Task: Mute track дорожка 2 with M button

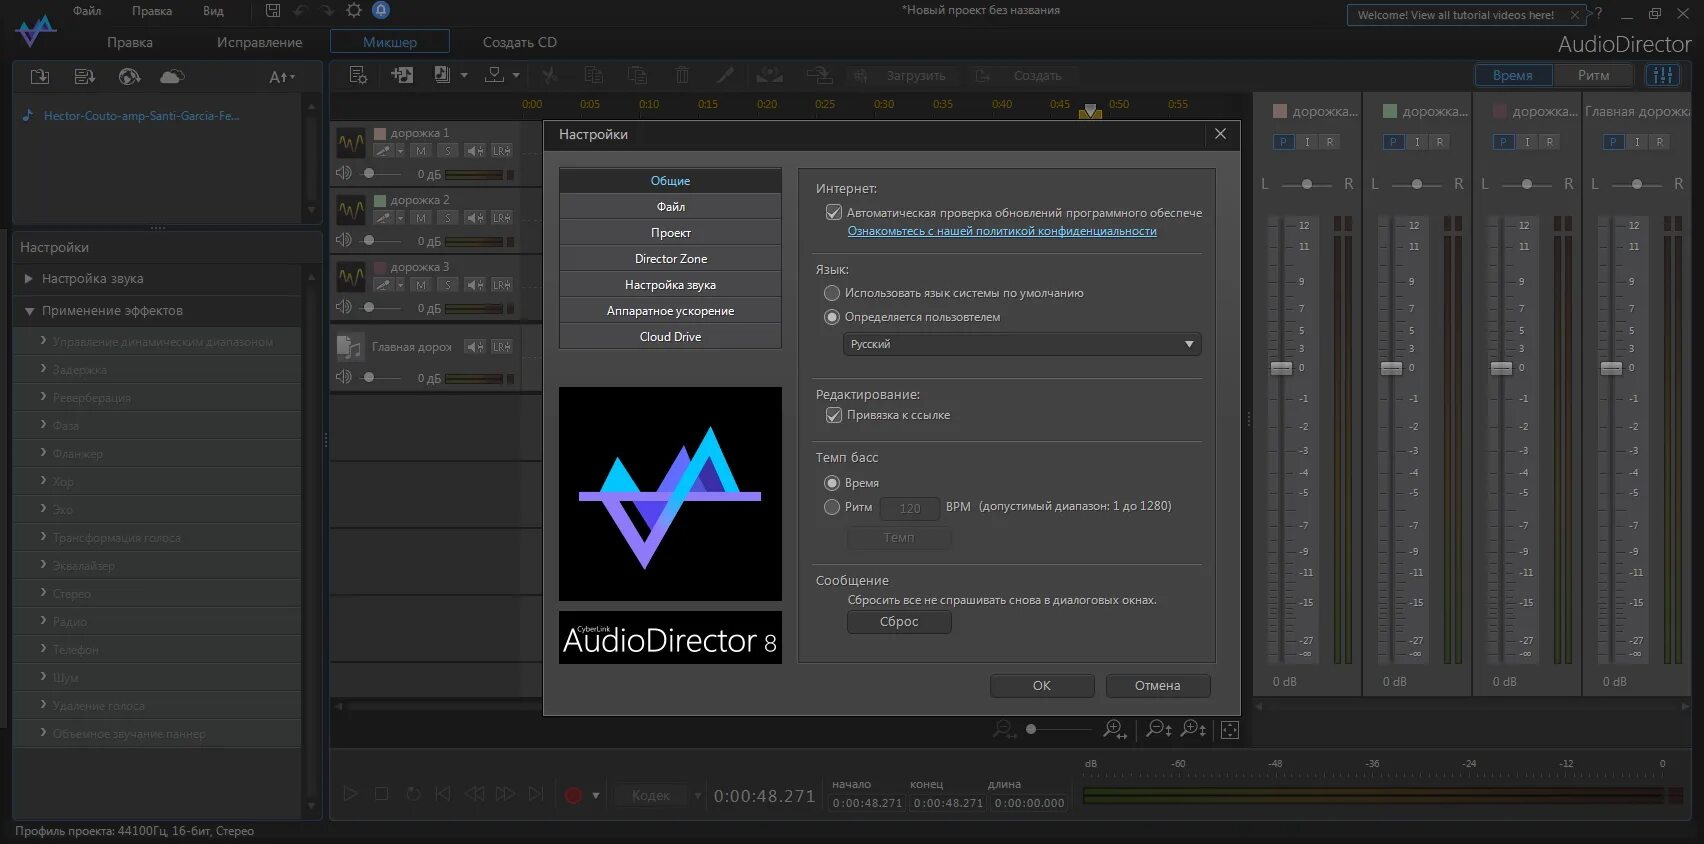Action: pyautogui.click(x=421, y=218)
